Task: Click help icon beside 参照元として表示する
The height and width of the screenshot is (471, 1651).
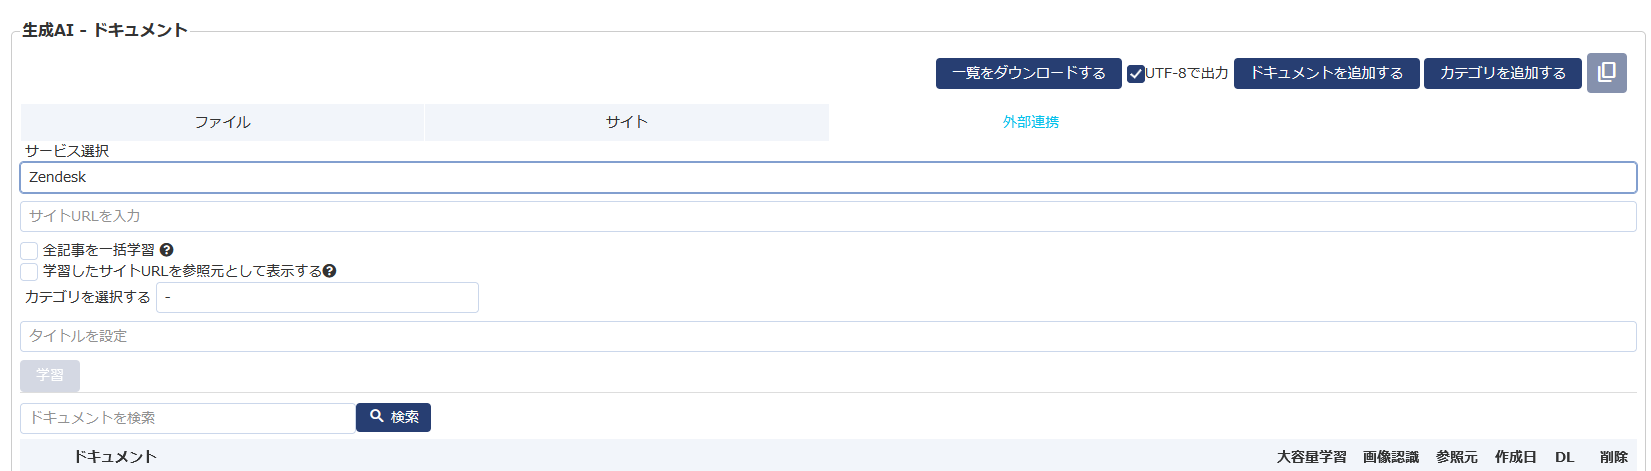Action: [329, 271]
